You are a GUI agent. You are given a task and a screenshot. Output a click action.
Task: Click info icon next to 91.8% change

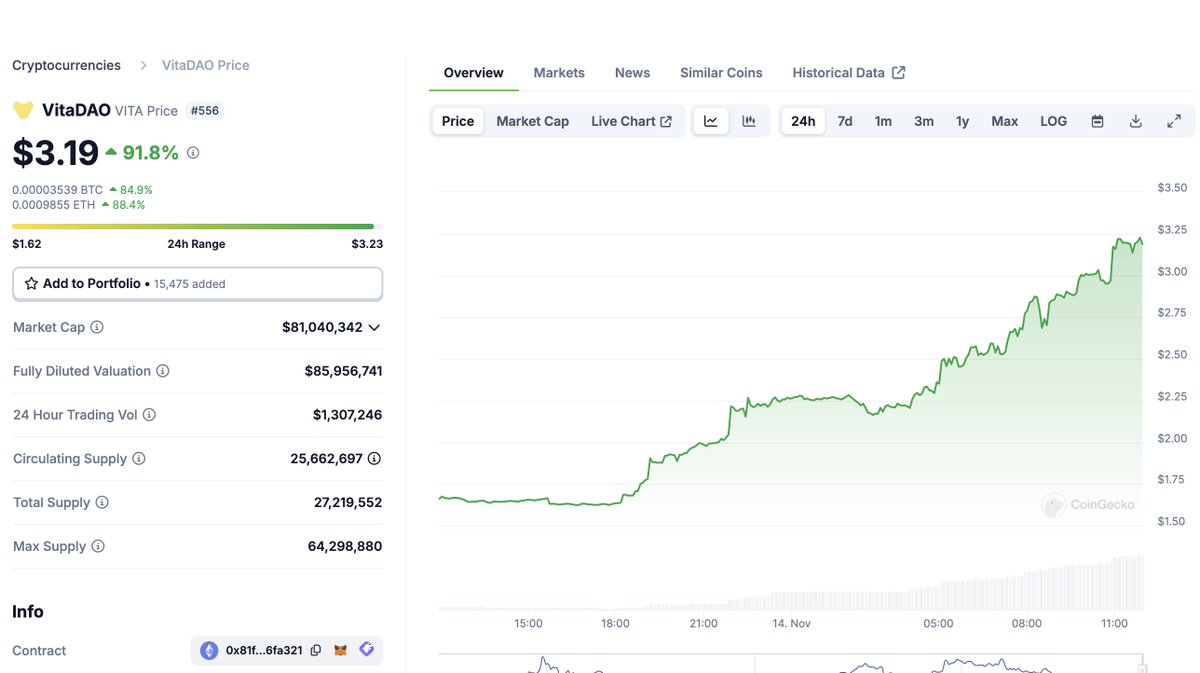coord(193,153)
